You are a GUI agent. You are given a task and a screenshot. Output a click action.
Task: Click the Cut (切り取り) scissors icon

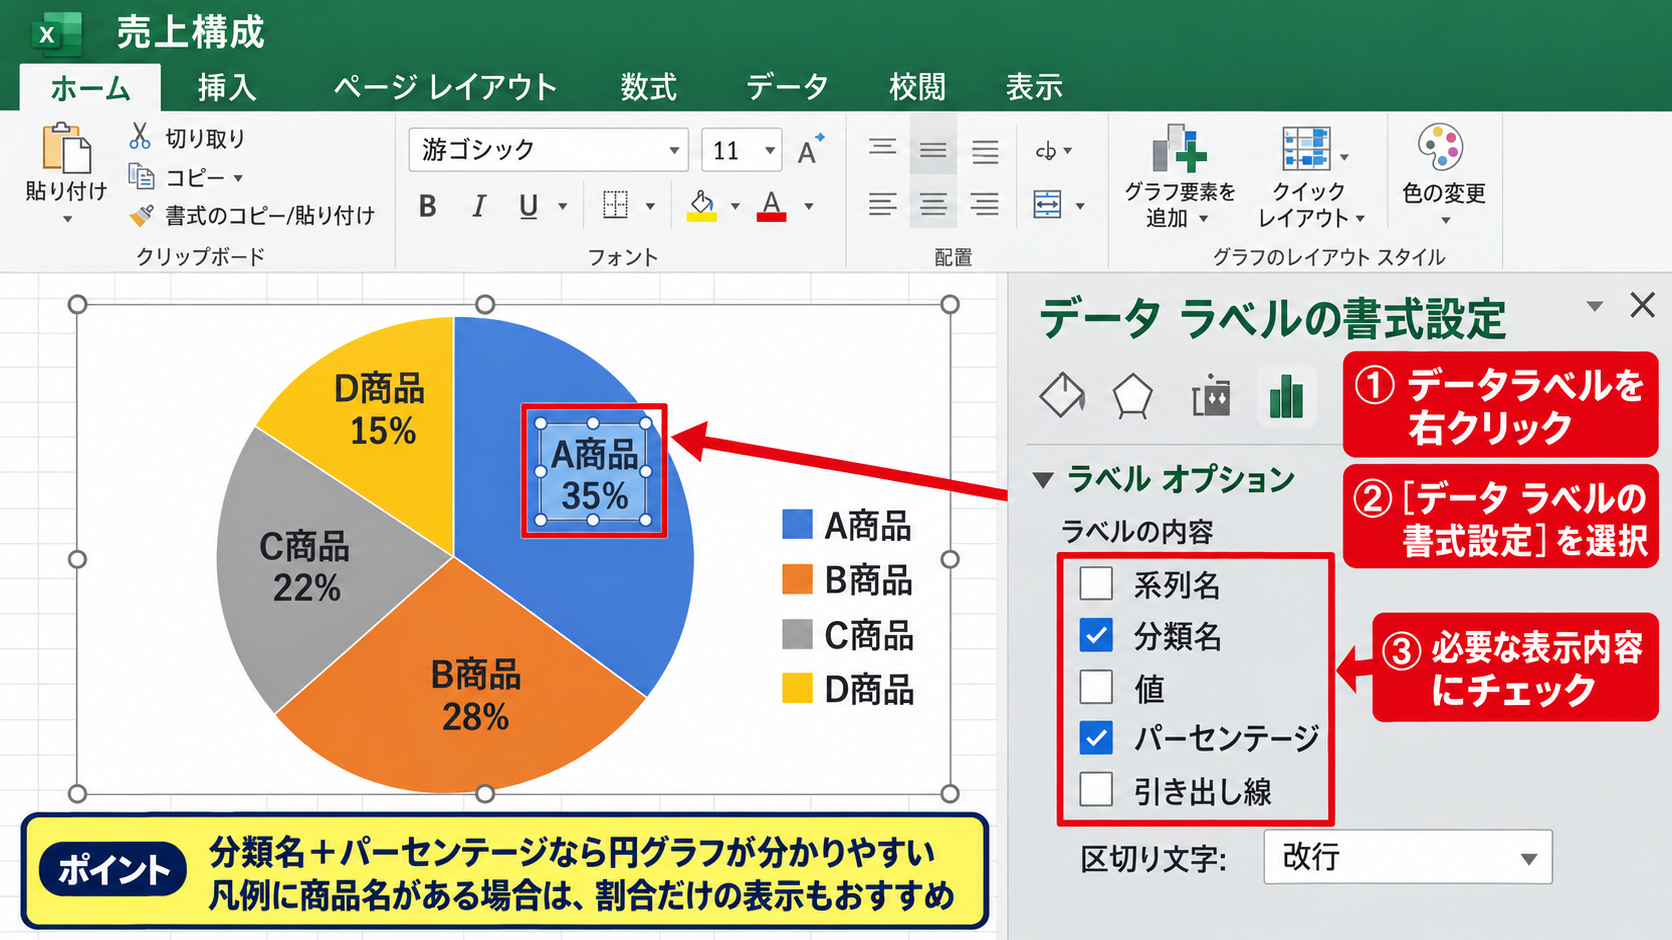coord(140,137)
